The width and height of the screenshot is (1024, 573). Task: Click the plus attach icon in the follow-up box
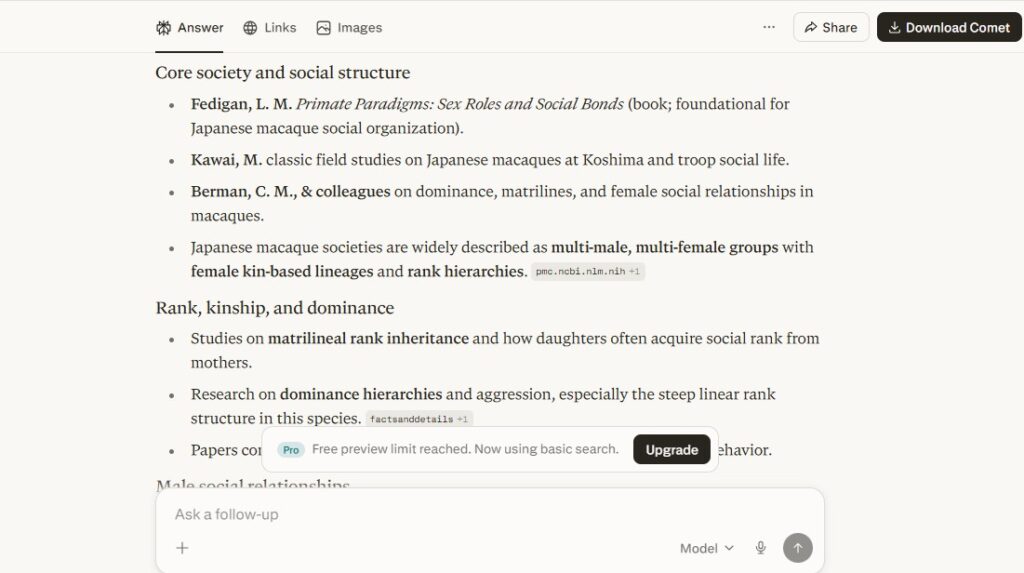tap(182, 548)
